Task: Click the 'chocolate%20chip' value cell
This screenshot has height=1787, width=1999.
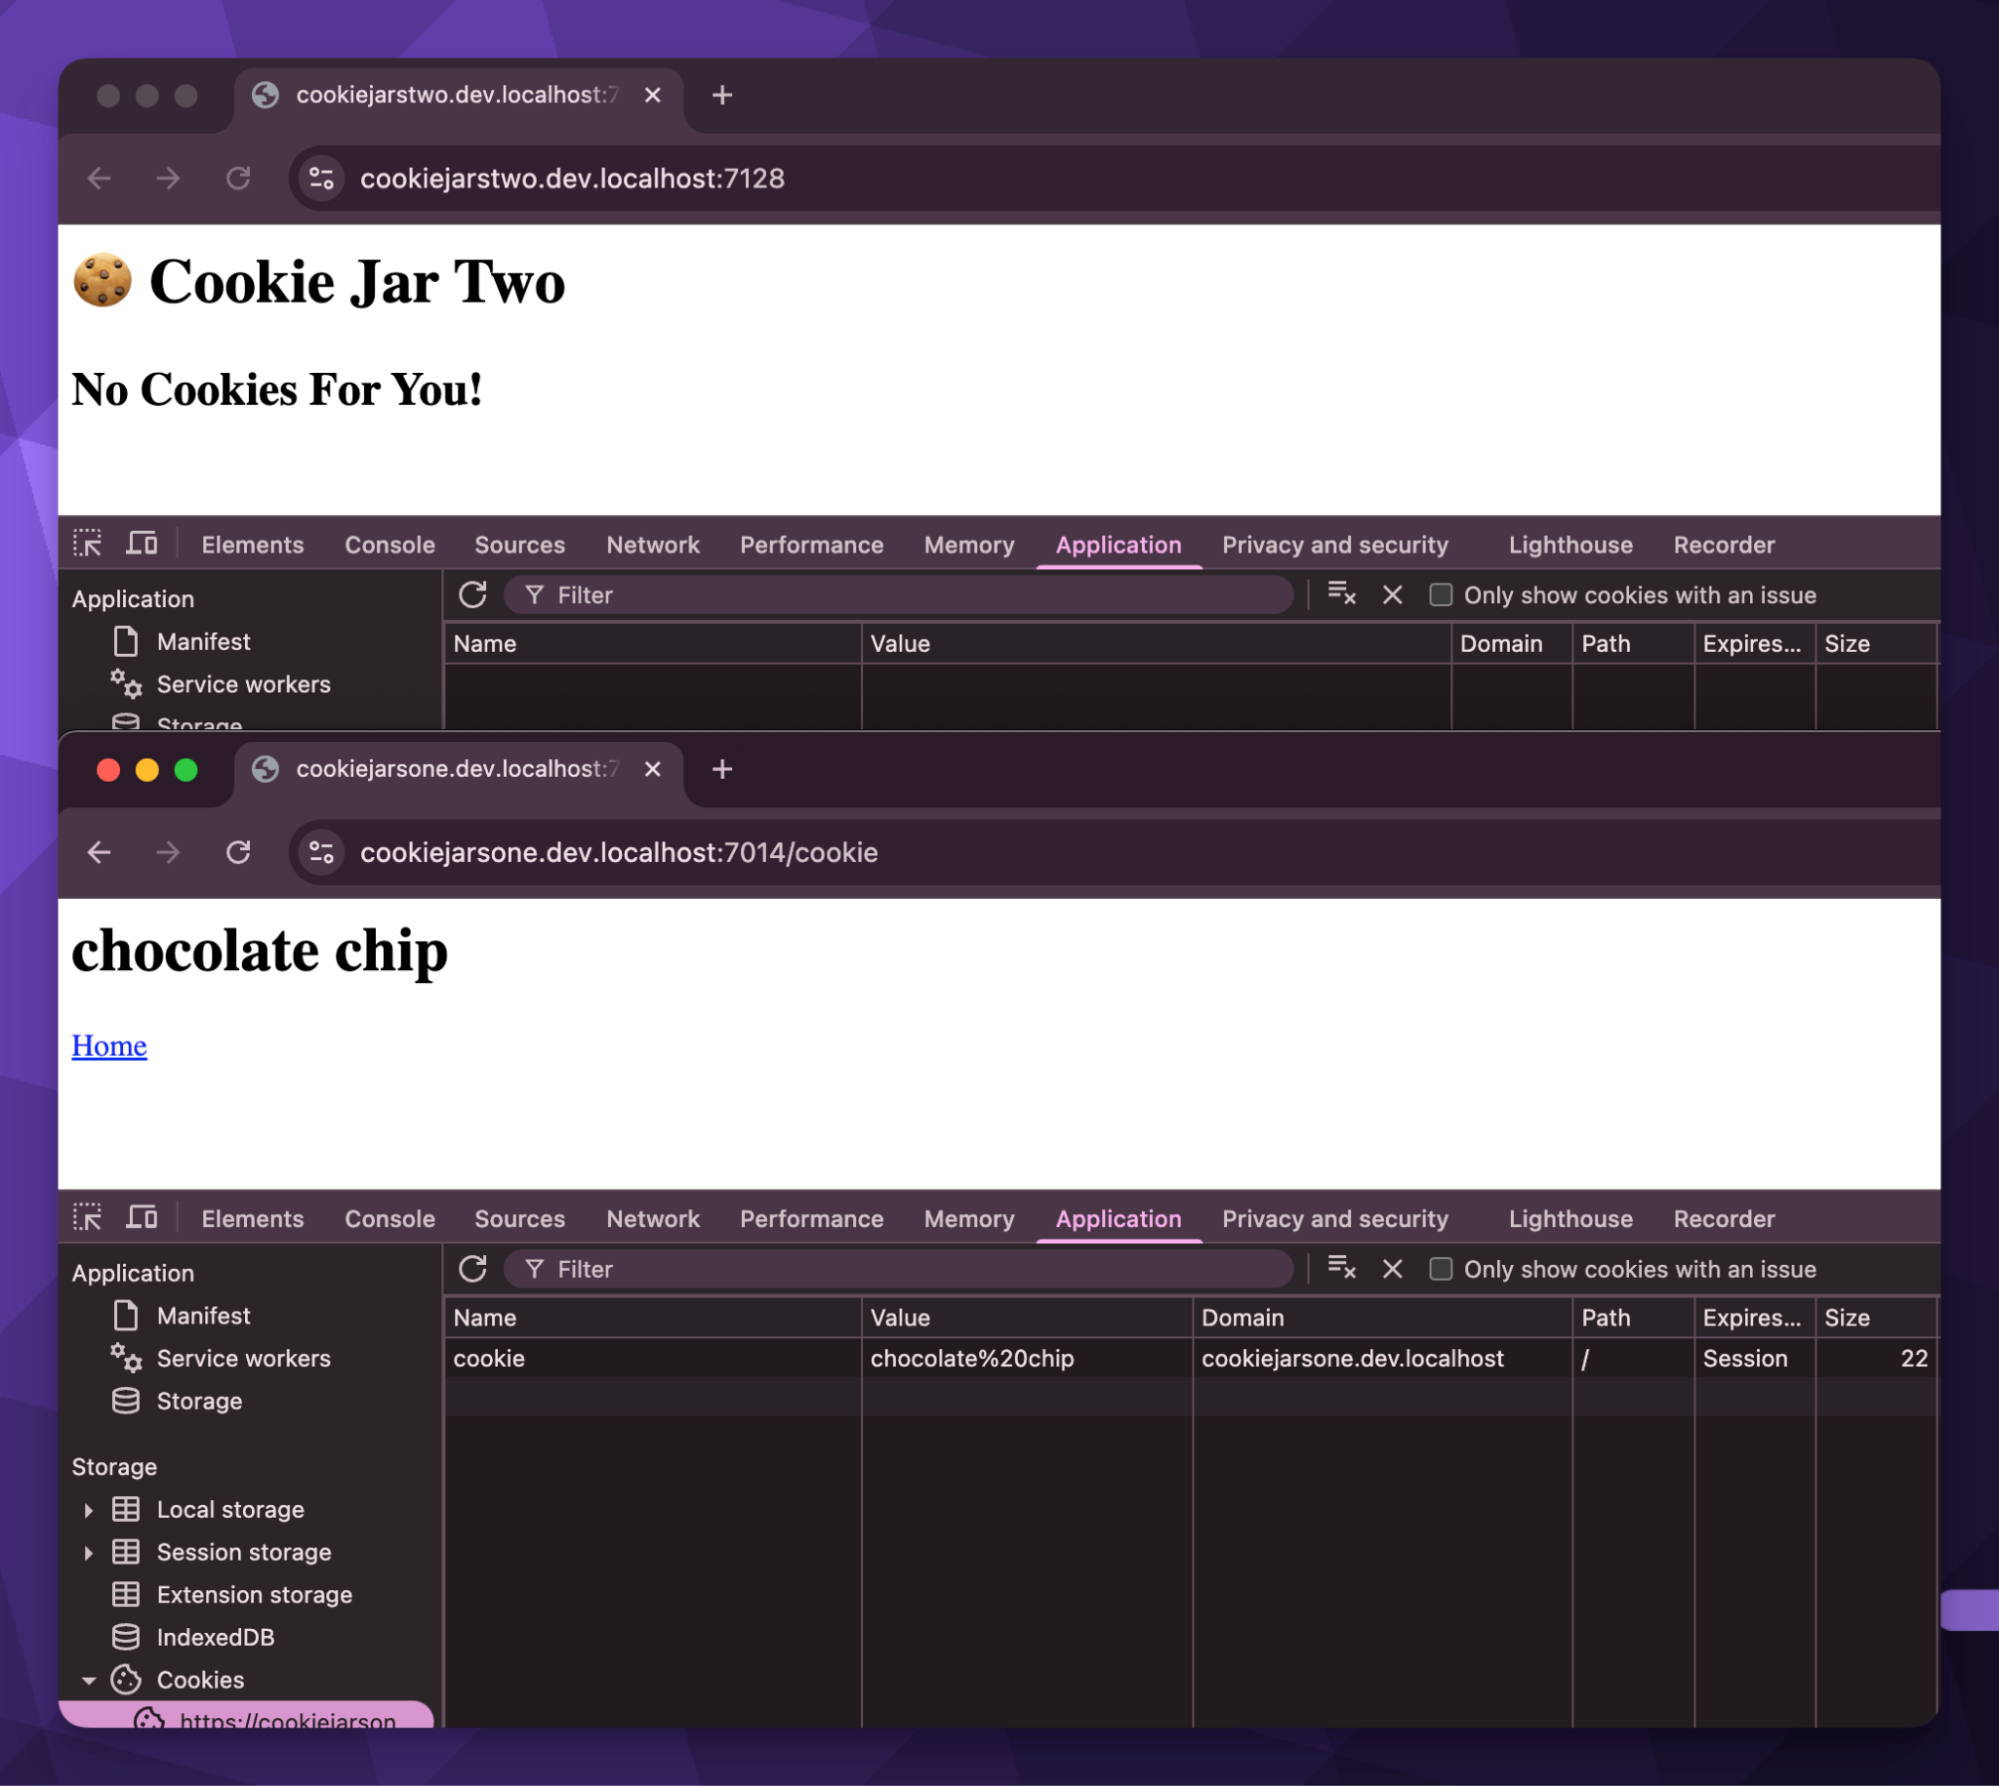Action: click(1026, 1358)
